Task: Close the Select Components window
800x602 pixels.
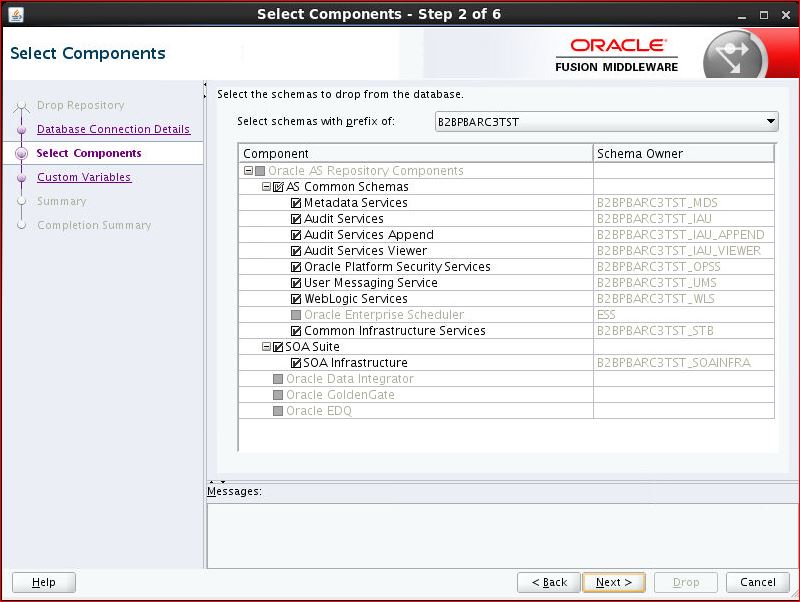Action: tap(786, 15)
